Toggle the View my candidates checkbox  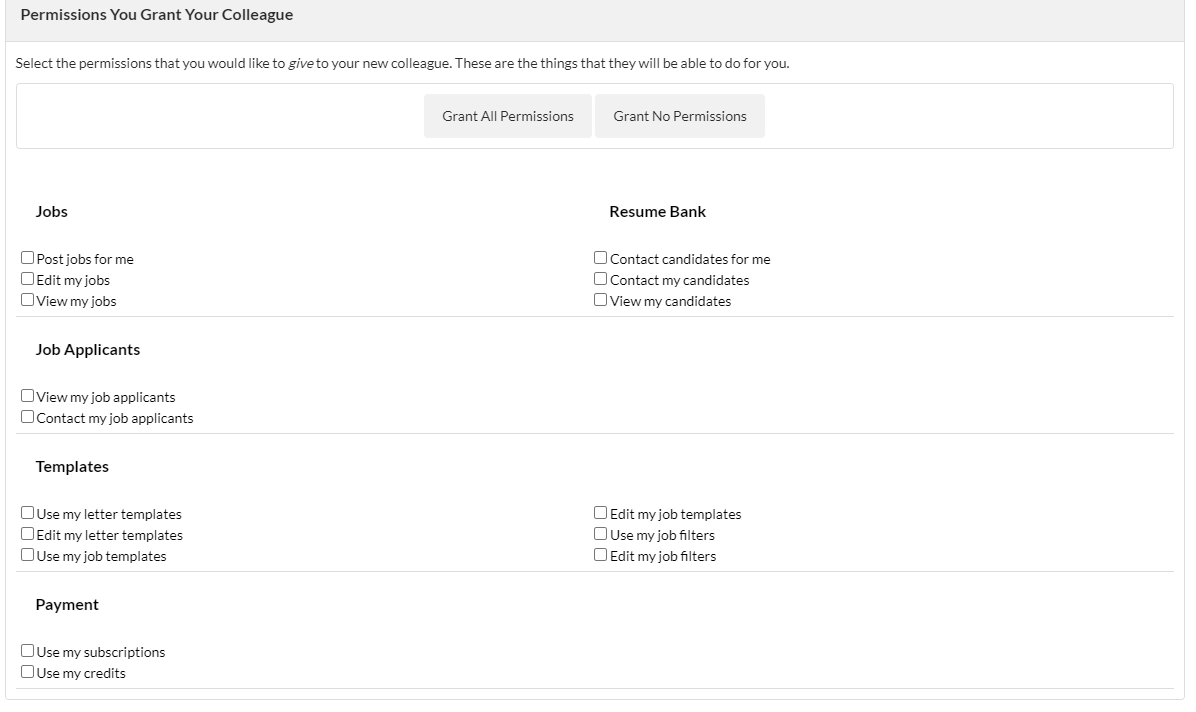tap(601, 300)
